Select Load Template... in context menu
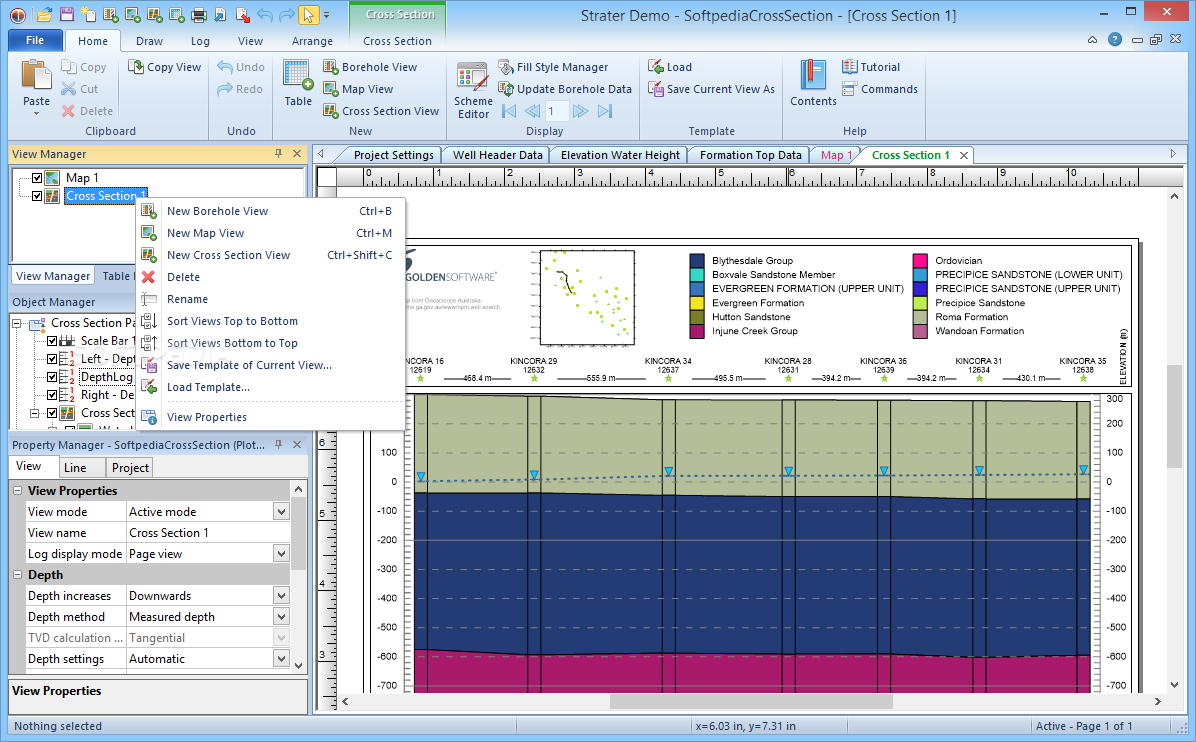Screen dimensions: 1196x742 (271, 387)
